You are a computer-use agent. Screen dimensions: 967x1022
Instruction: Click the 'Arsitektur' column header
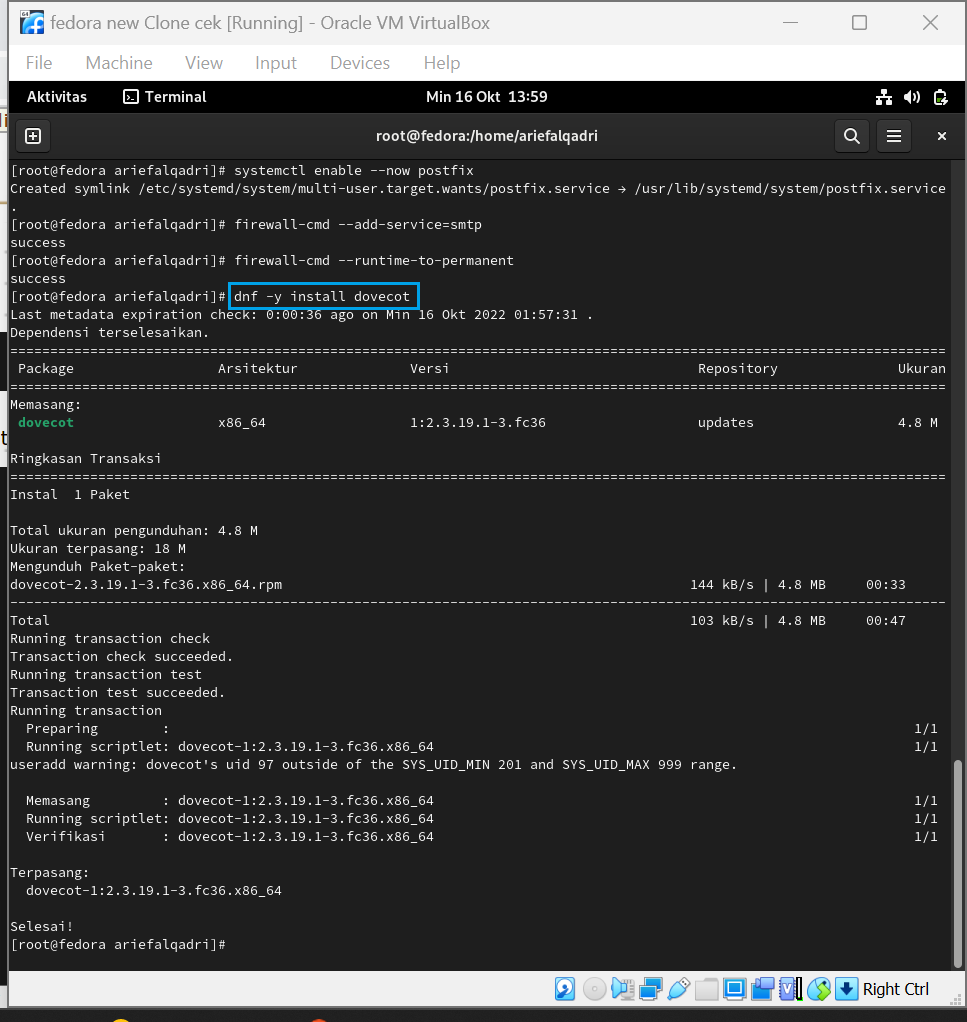pyautogui.click(x=257, y=368)
